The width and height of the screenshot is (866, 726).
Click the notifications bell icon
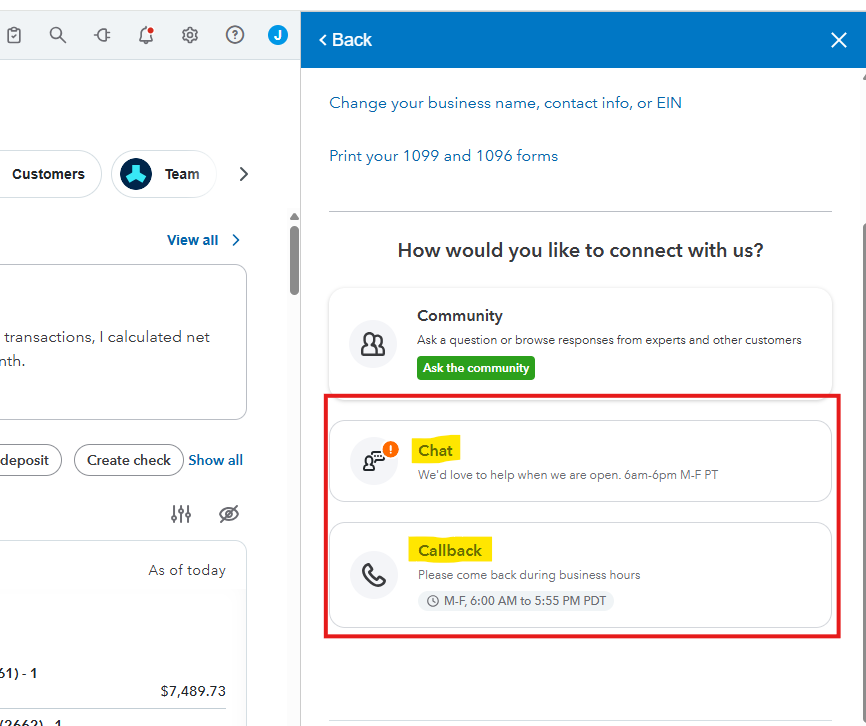[x=146, y=36]
